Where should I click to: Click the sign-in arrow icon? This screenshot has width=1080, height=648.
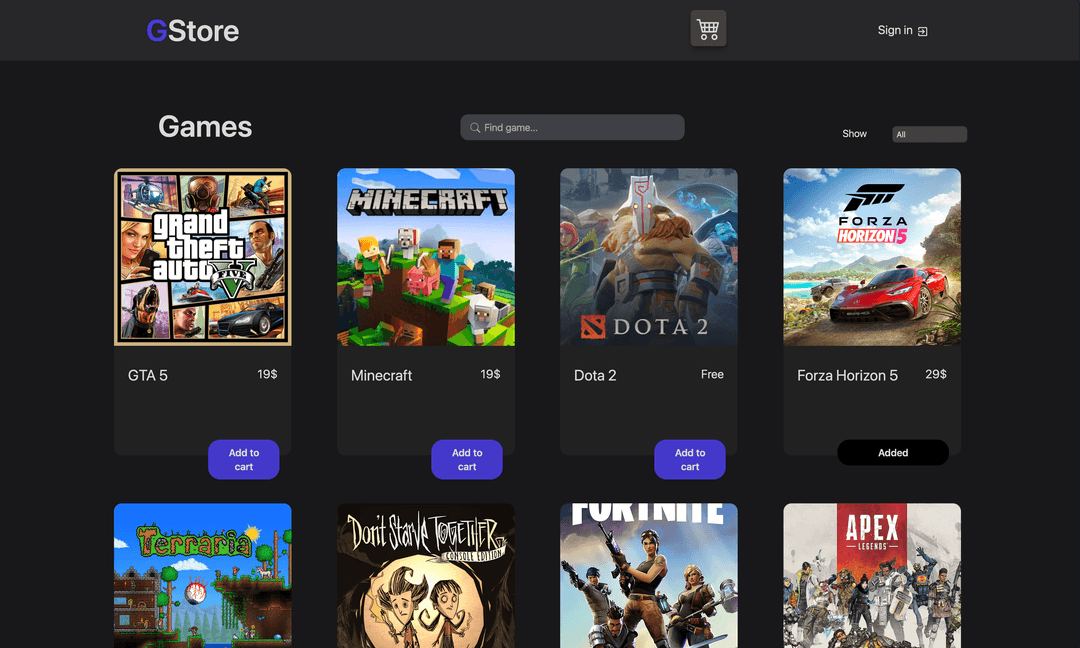[923, 31]
